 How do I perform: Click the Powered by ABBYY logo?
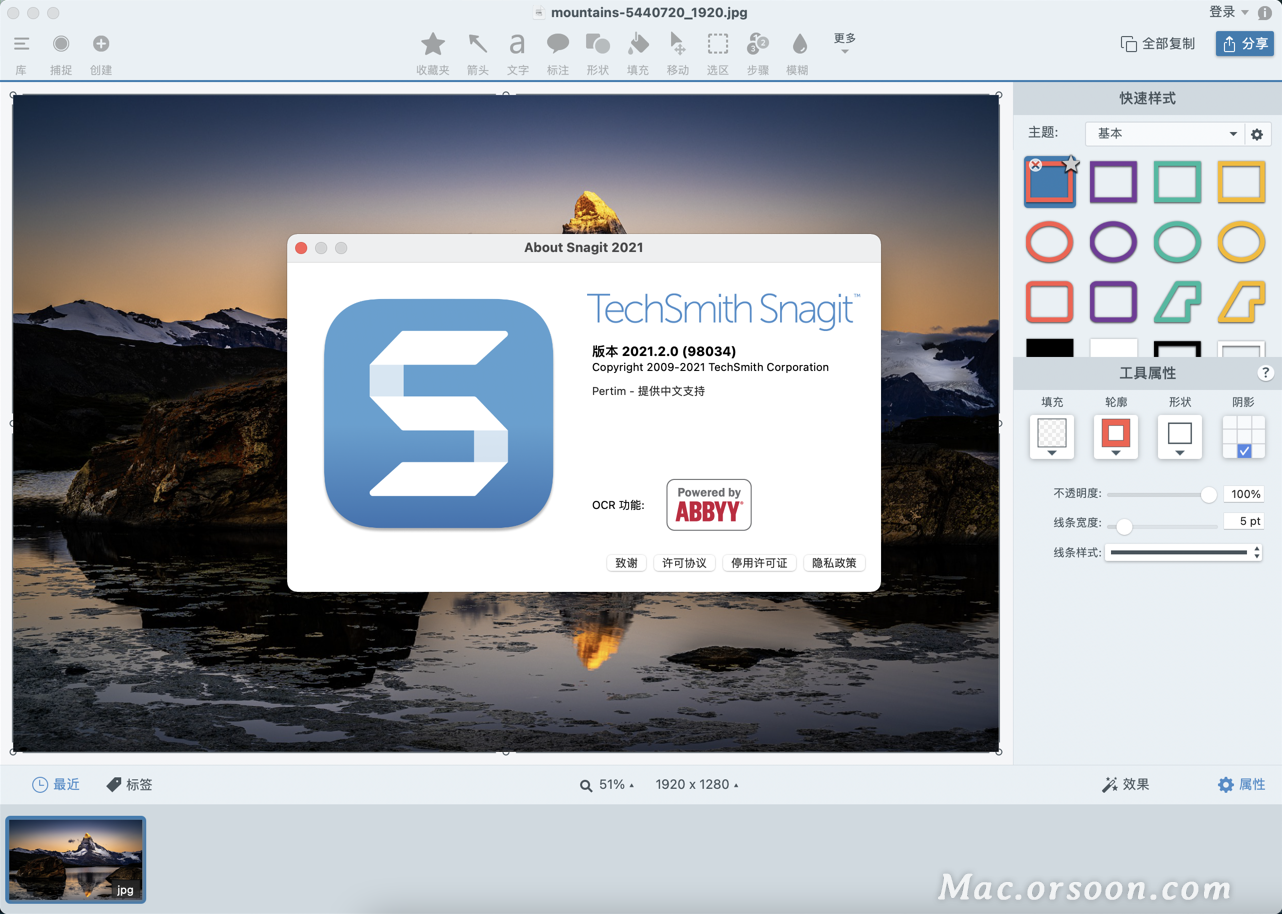point(709,505)
